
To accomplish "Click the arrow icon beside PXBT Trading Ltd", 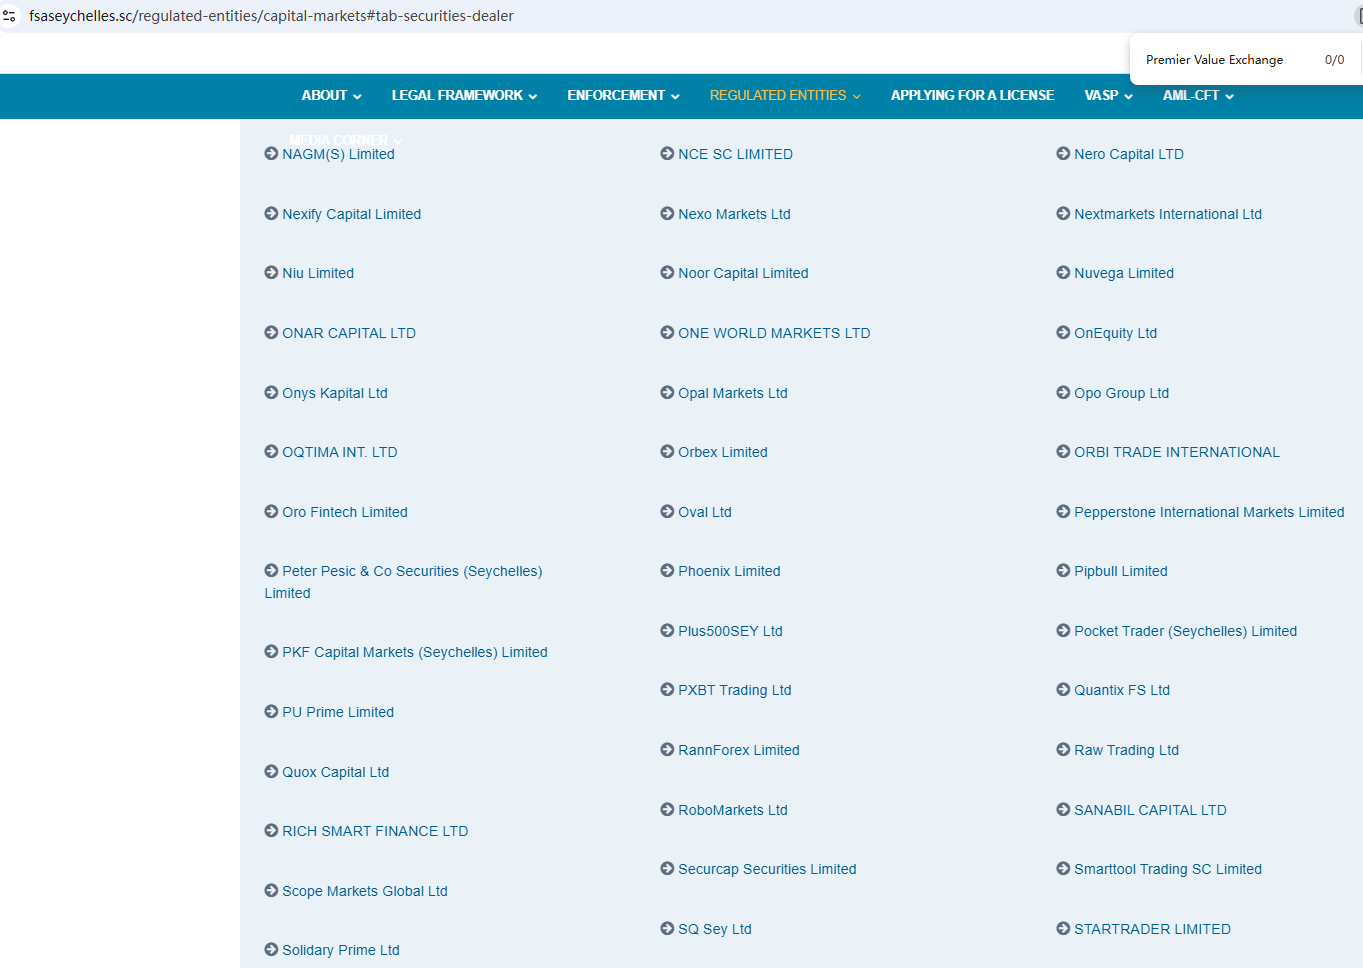I will click(x=667, y=689).
